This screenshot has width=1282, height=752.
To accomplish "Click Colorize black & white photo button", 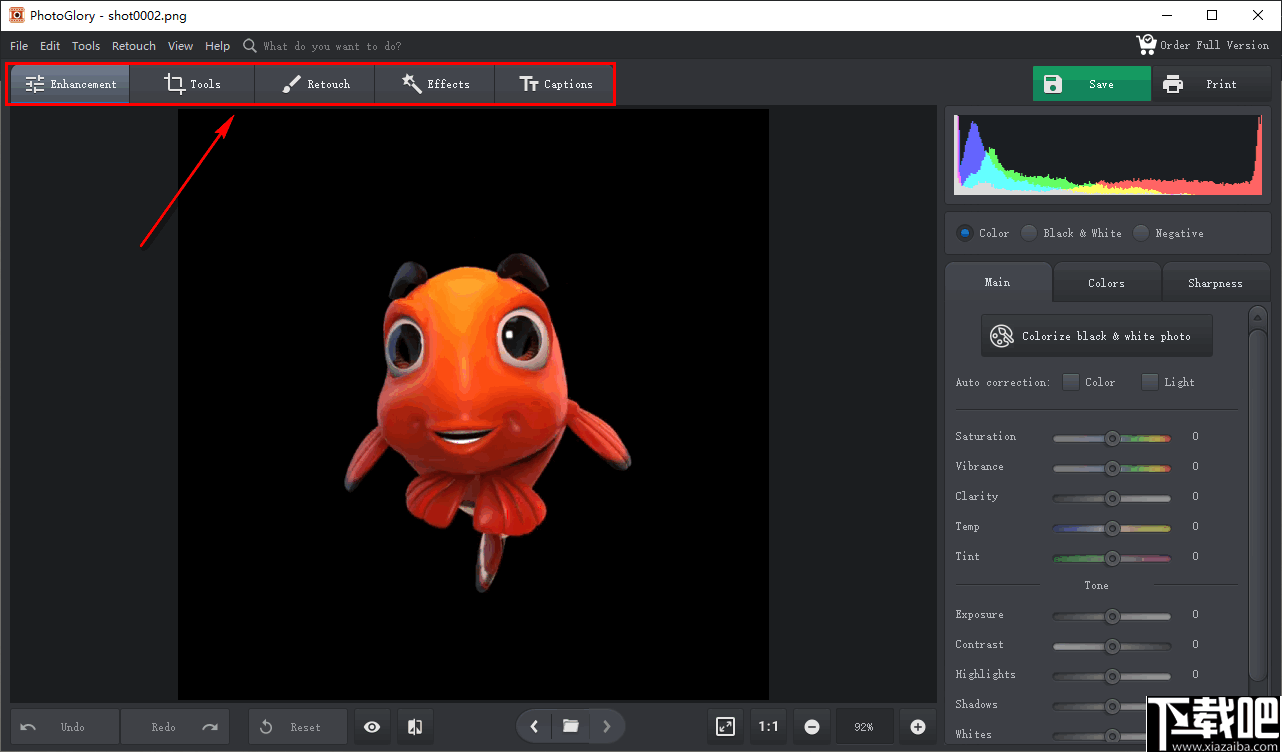I will click(x=1096, y=336).
